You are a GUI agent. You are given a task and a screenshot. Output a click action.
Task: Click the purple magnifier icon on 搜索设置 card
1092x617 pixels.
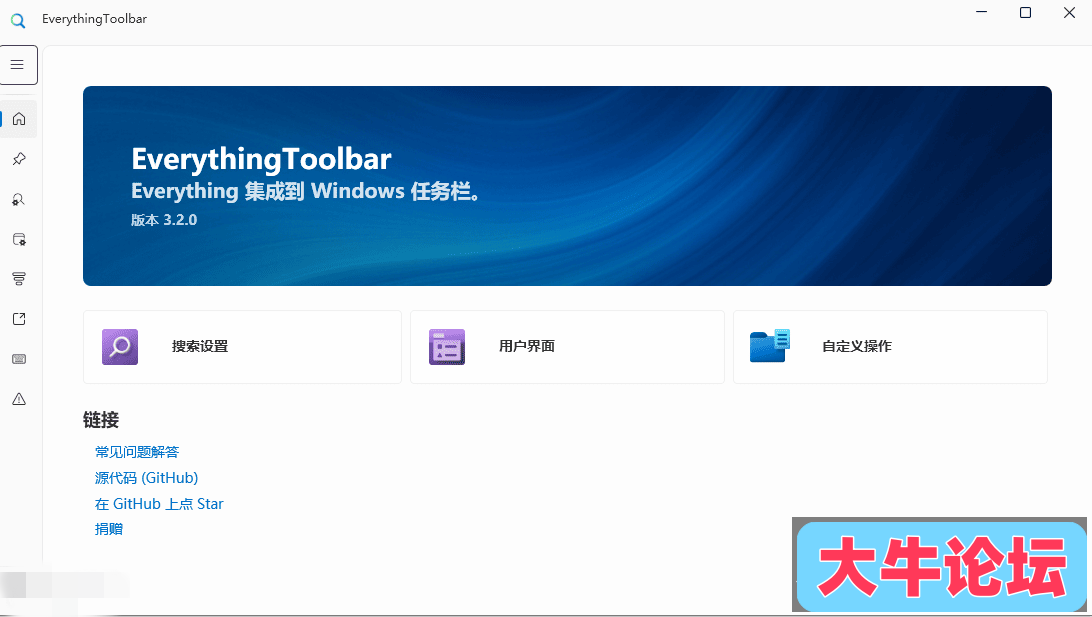(x=120, y=347)
